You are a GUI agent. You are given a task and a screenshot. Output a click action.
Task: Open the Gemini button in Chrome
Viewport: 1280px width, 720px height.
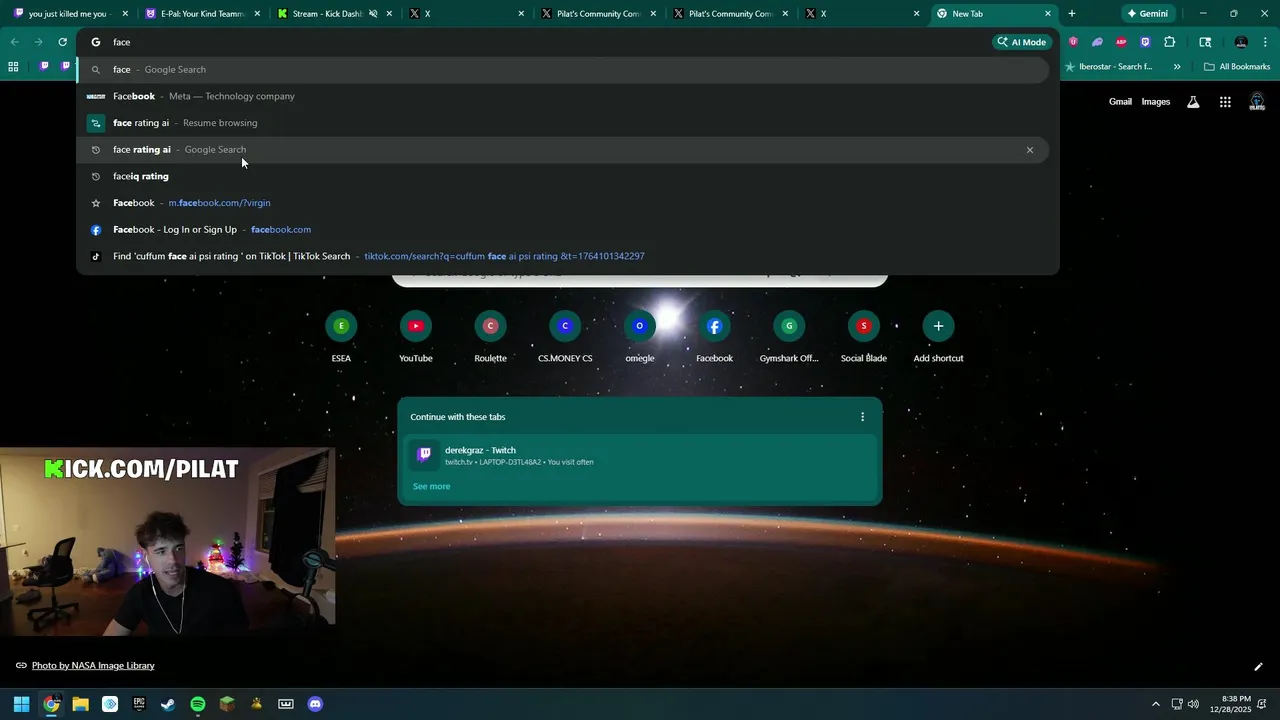[x=1147, y=14]
